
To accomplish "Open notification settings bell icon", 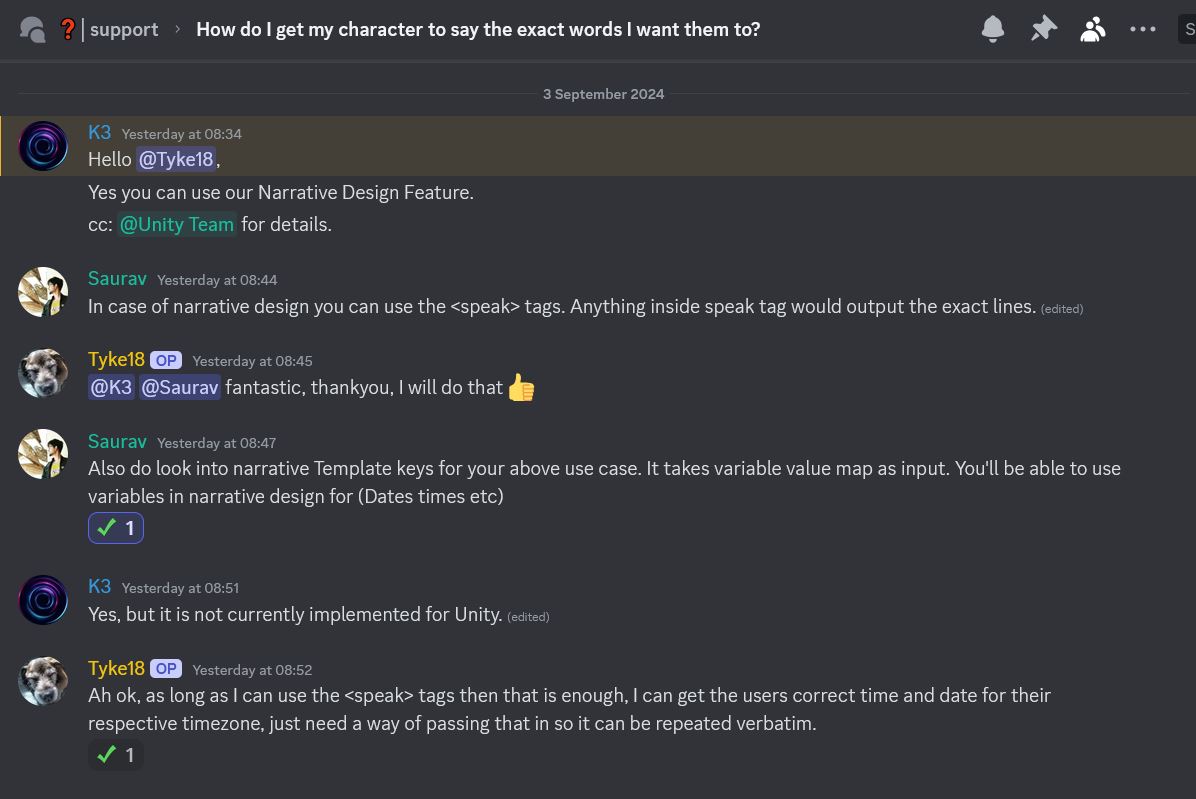I will click(993, 29).
